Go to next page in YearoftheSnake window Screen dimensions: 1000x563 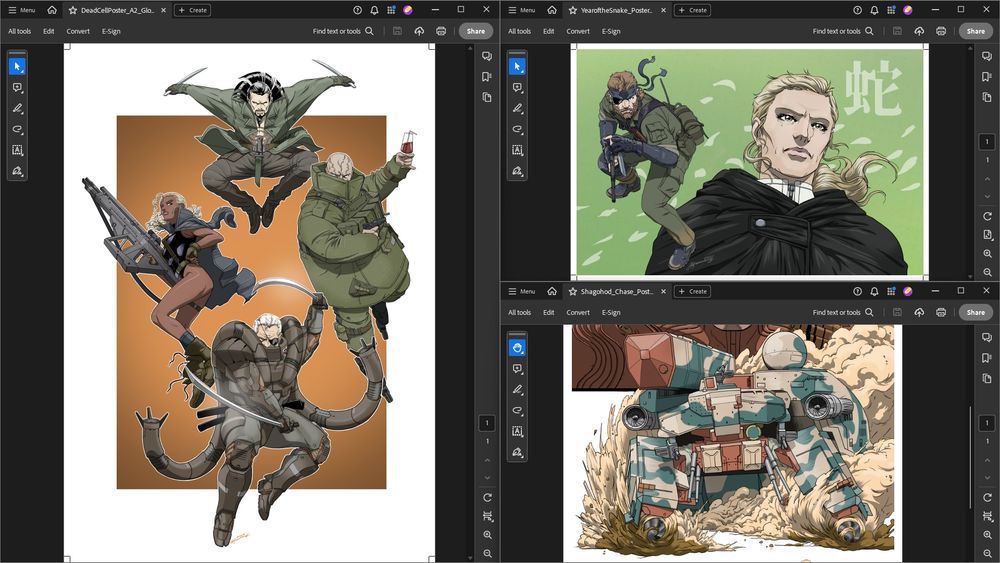(x=987, y=196)
